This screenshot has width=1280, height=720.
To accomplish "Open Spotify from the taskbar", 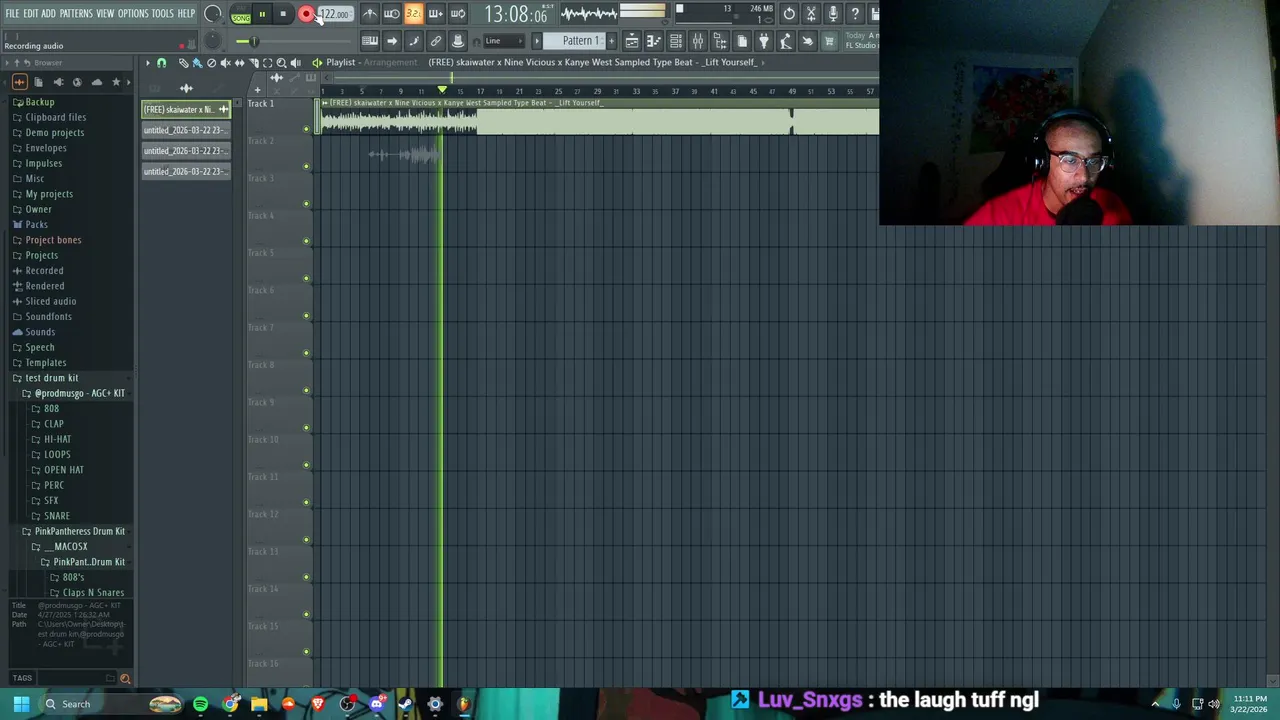I will 201,704.
